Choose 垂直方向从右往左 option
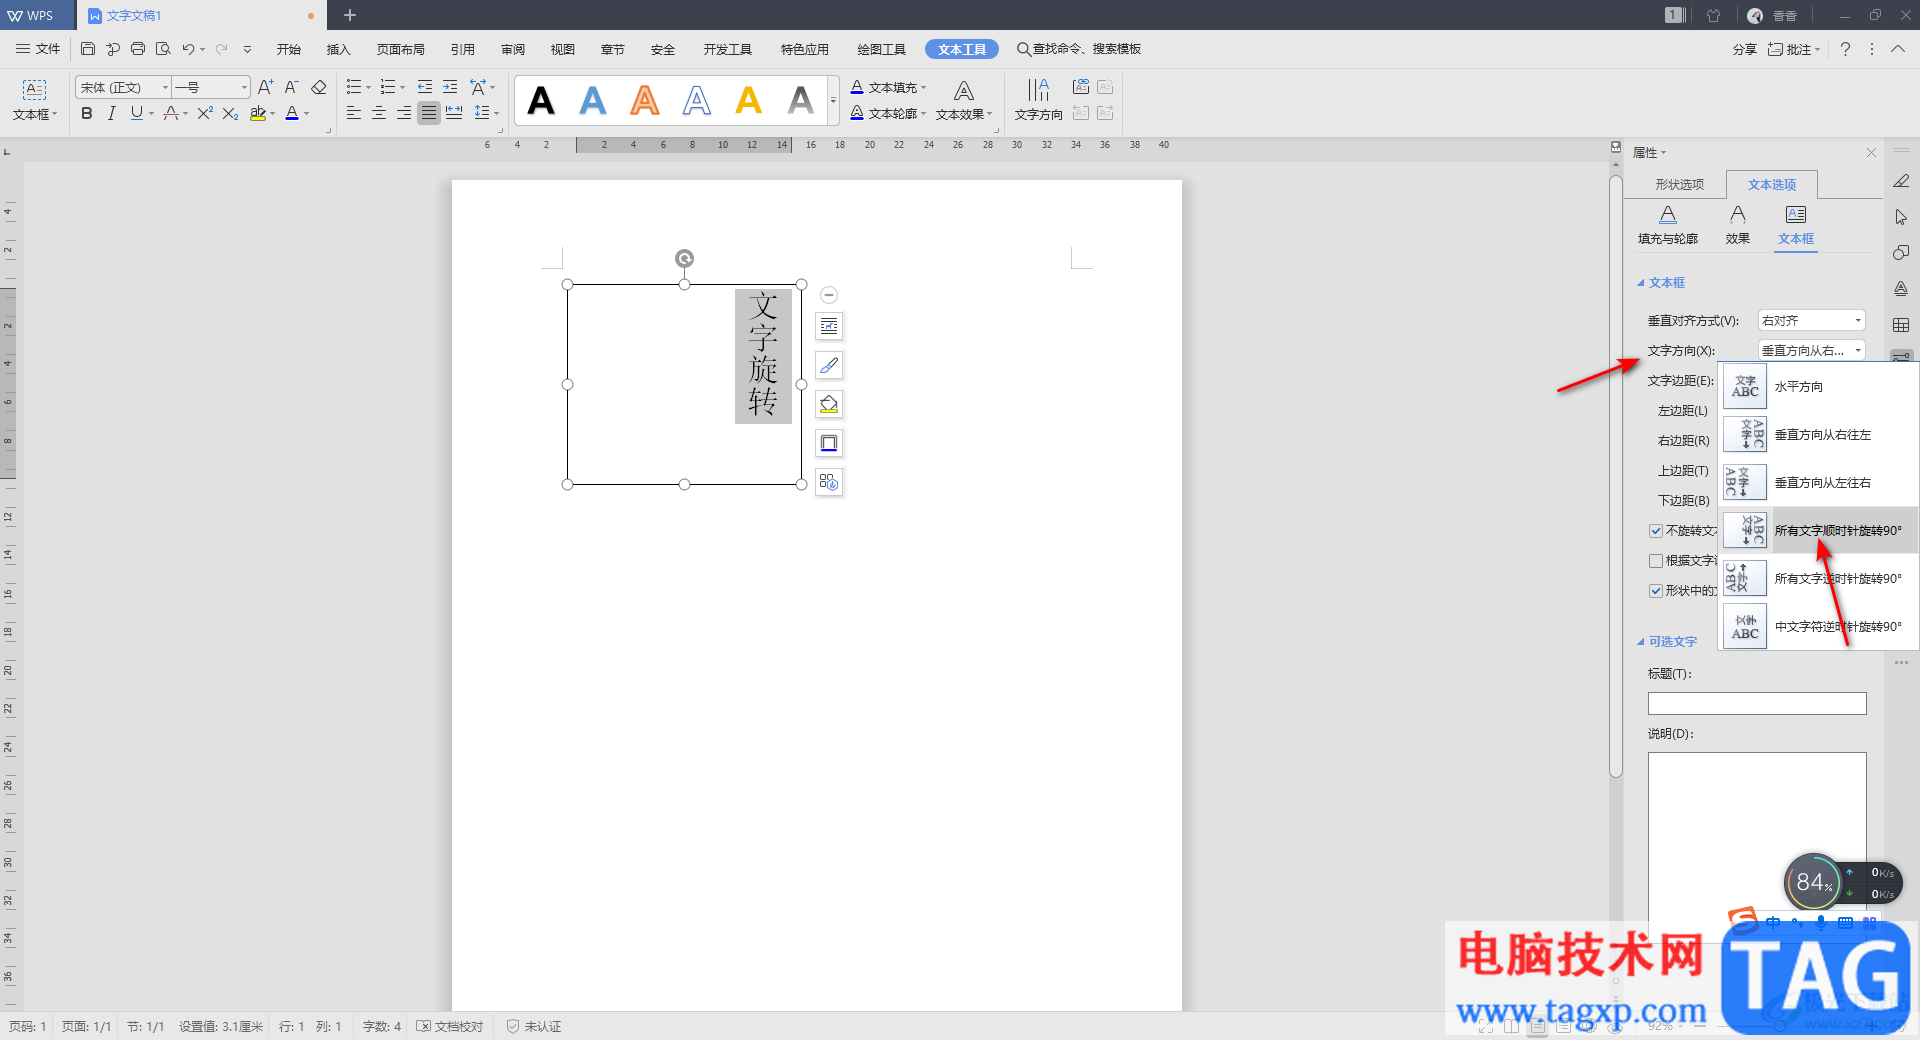The width and height of the screenshot is (1920, 1040). [1818, 435]
